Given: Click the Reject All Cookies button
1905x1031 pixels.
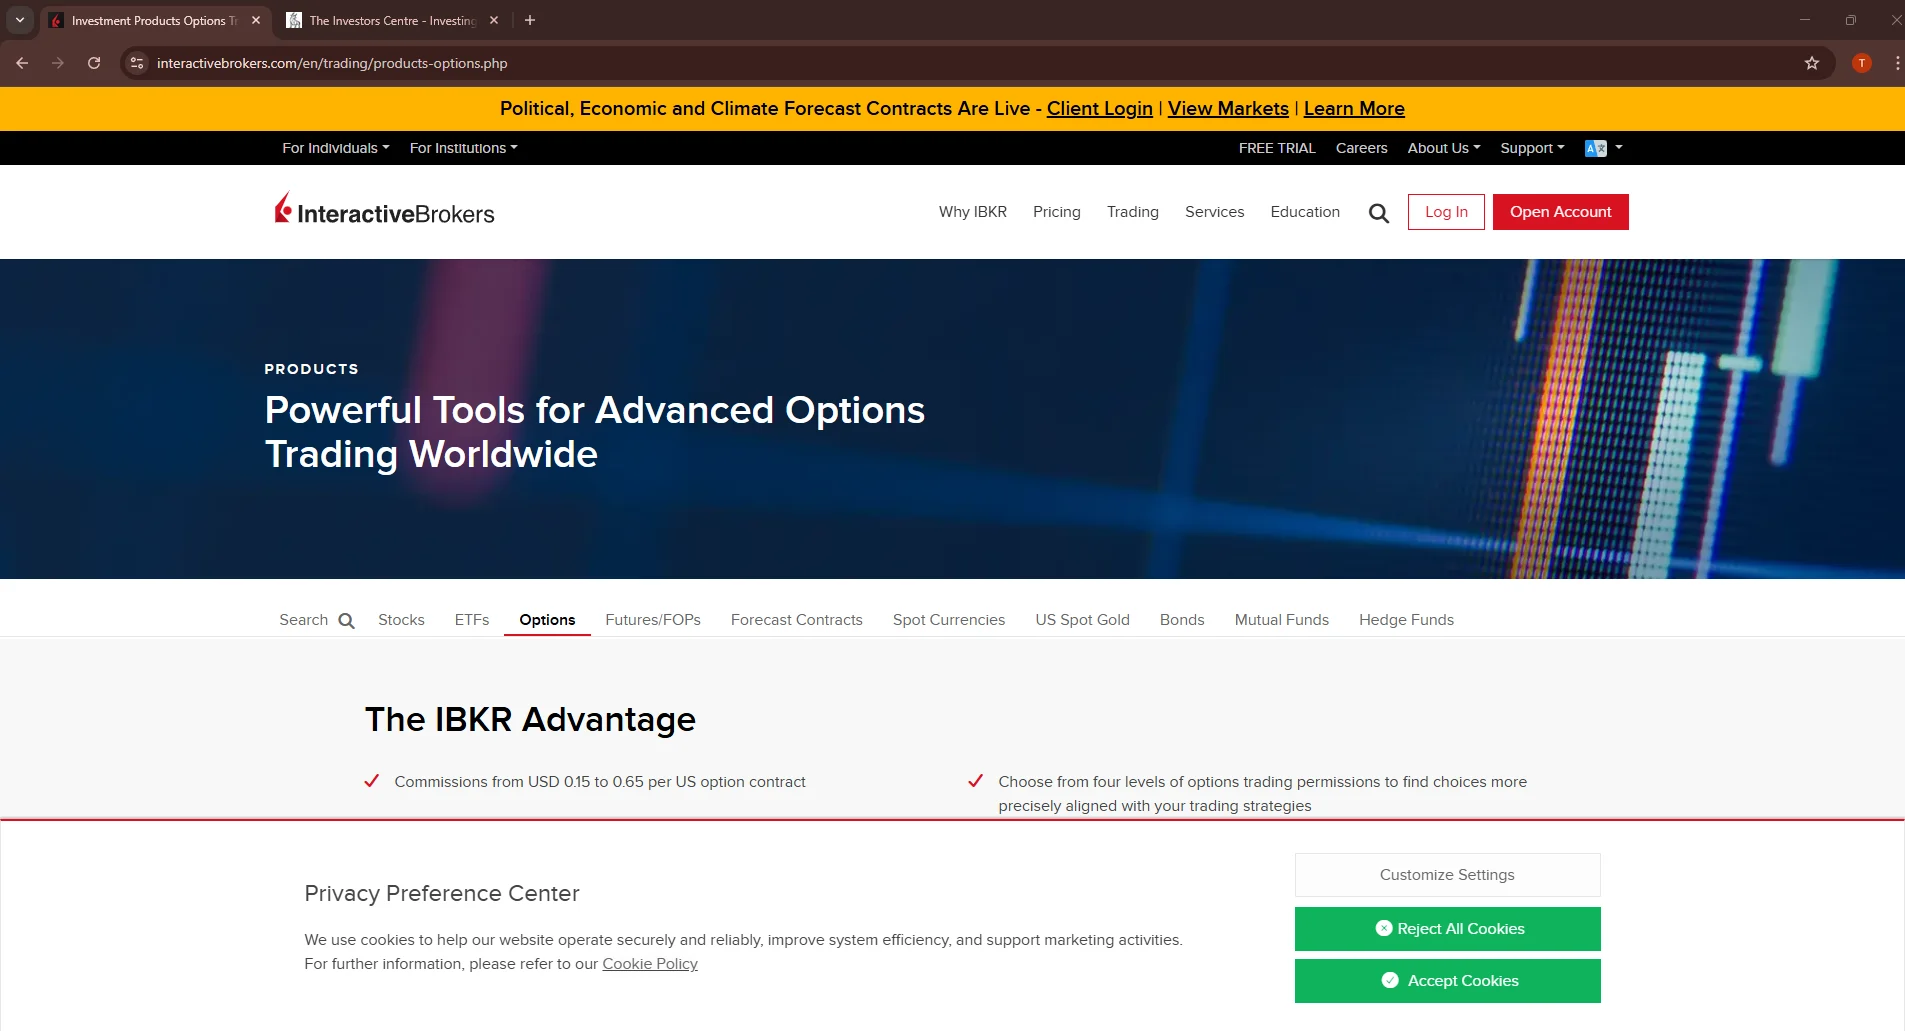Looking at the screenshot, I should [x=1447, y=929].
